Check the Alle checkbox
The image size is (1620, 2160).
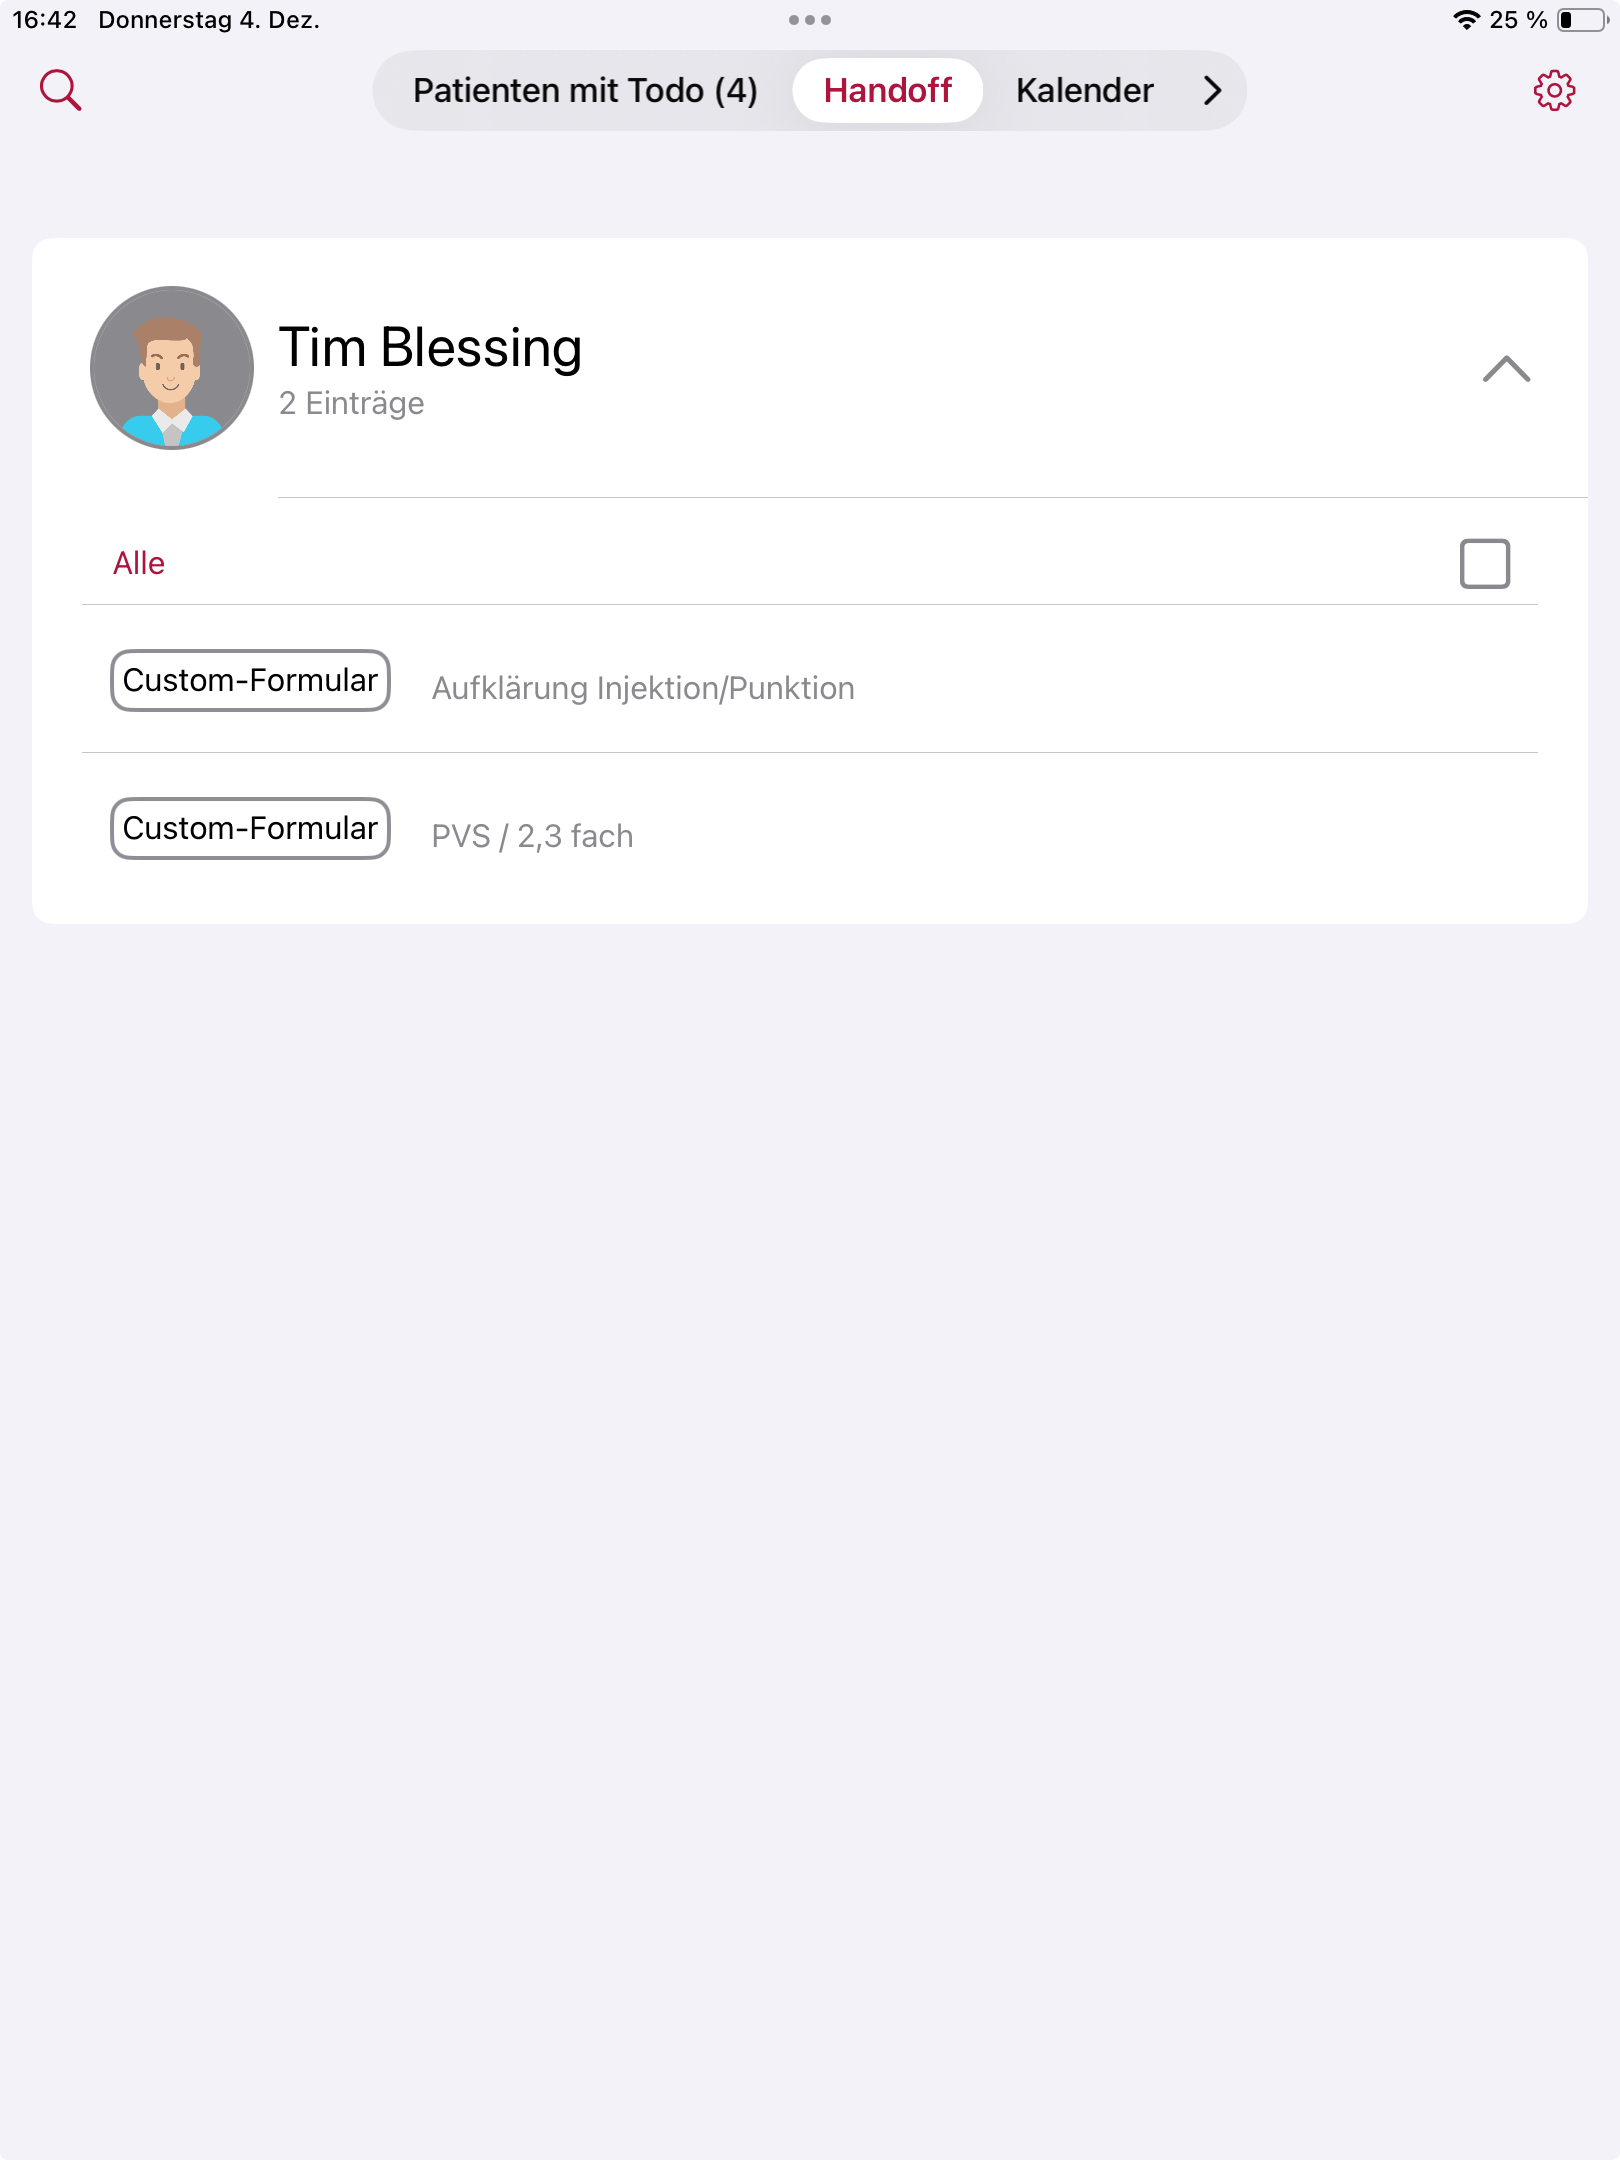(x=1484, y=564)
